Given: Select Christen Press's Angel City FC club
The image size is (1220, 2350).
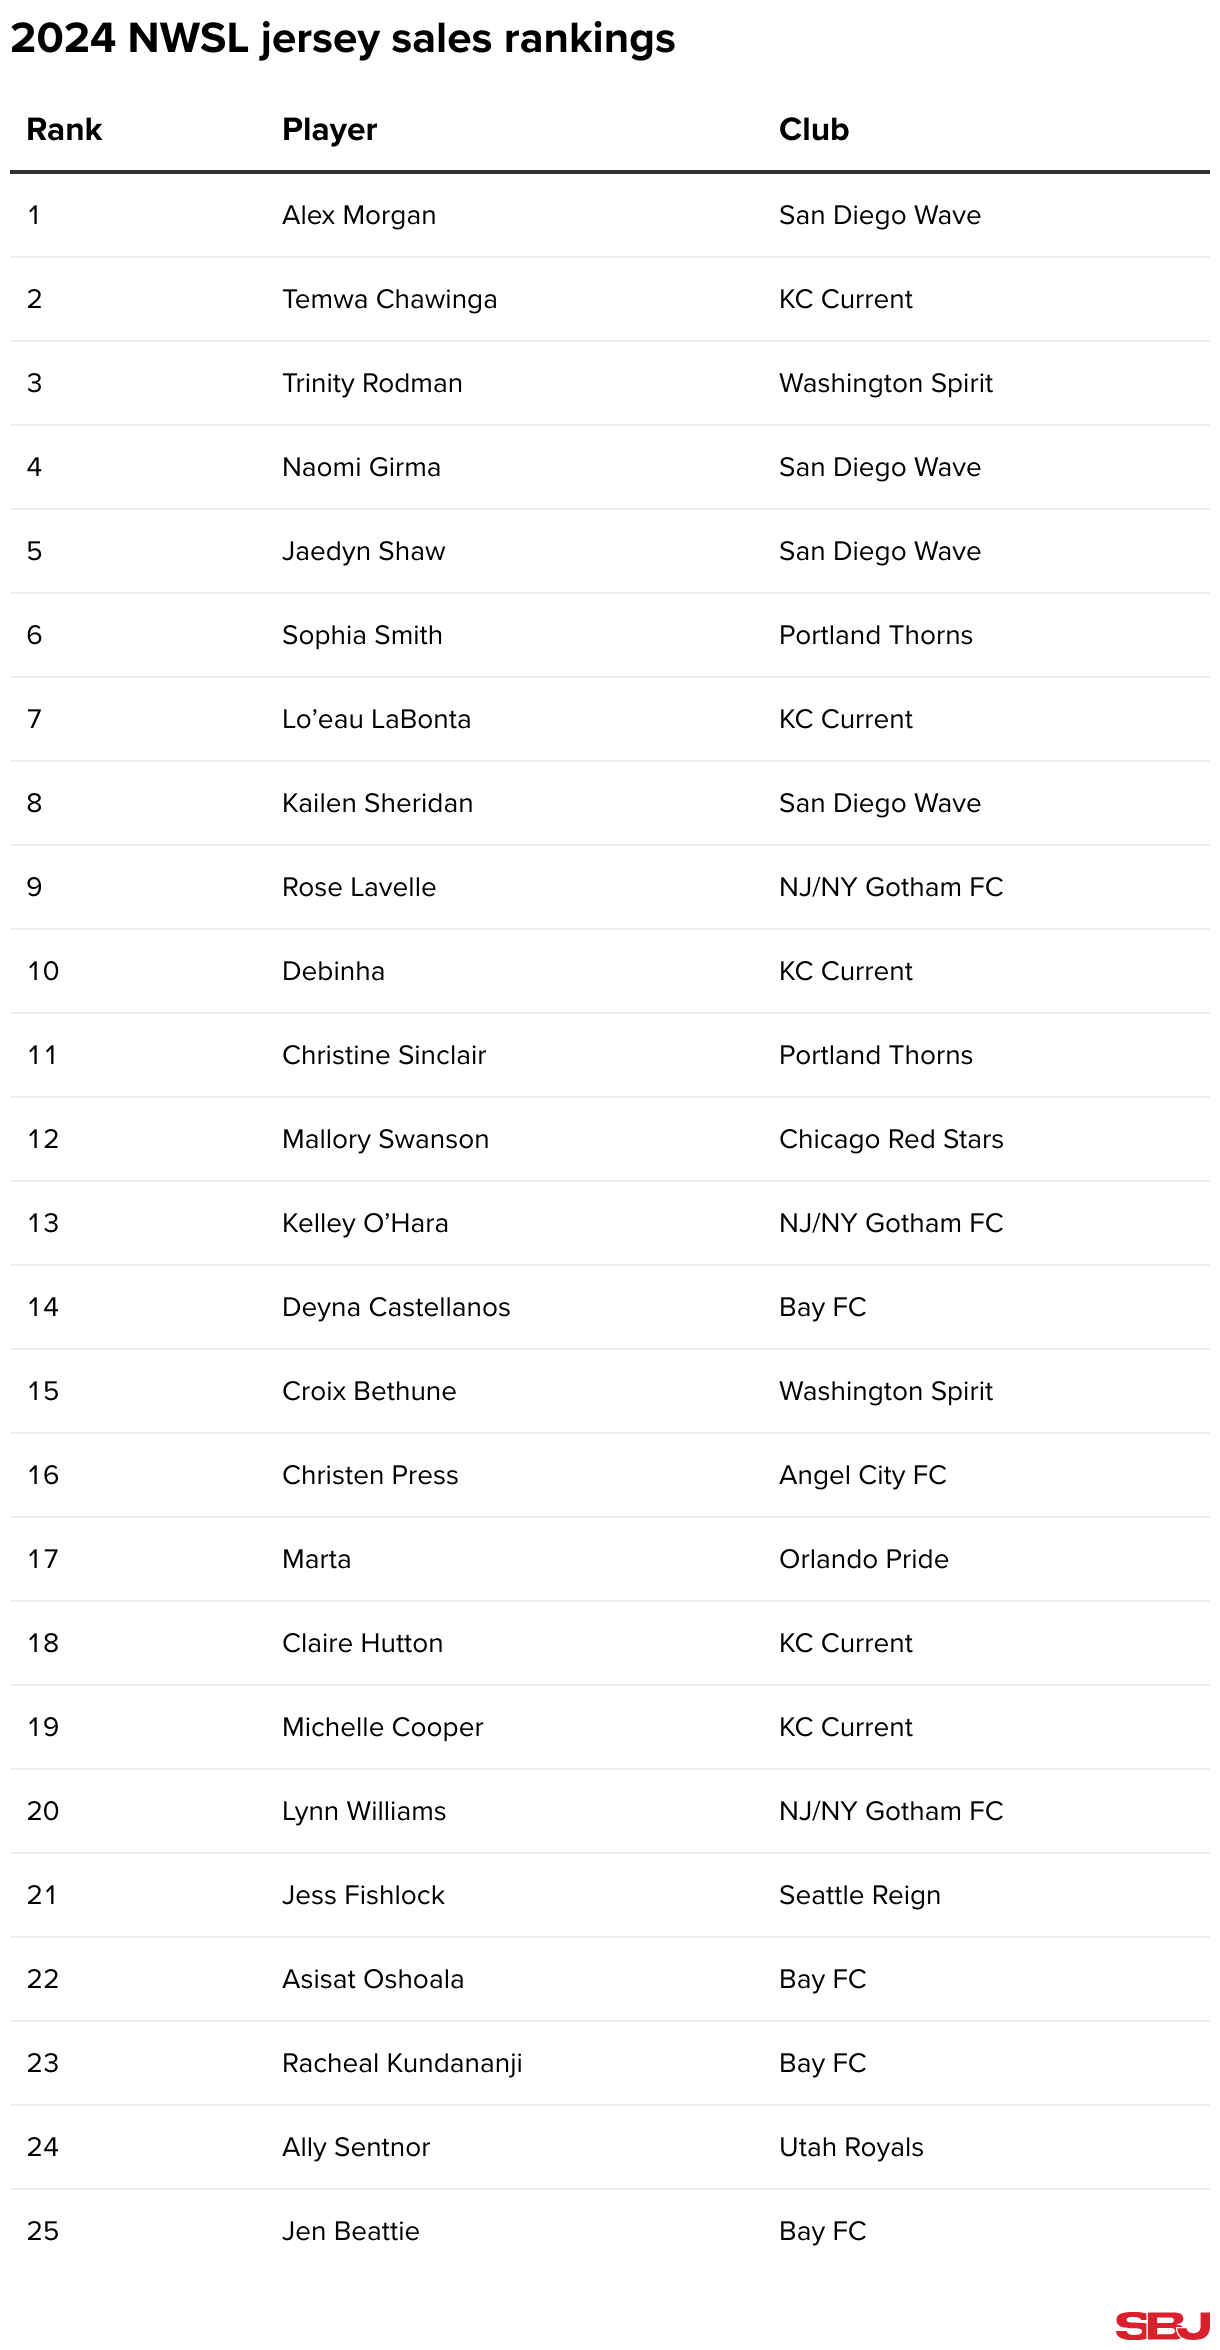Looking at the screenshot, I should tap(863, 1476).
